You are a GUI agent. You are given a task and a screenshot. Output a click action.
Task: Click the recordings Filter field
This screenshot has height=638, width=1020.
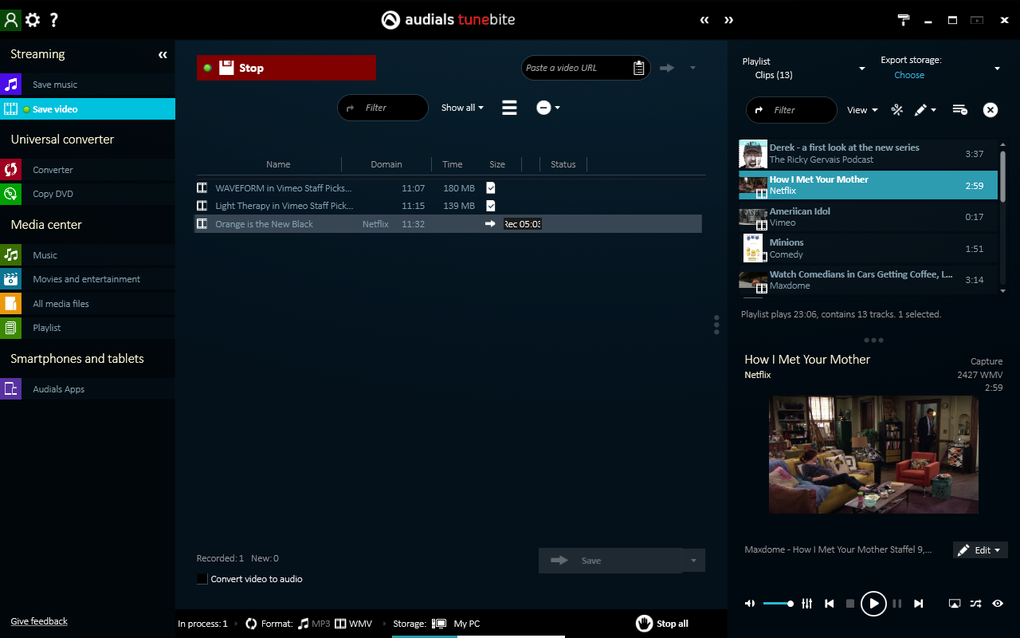[x=382, y=108]
